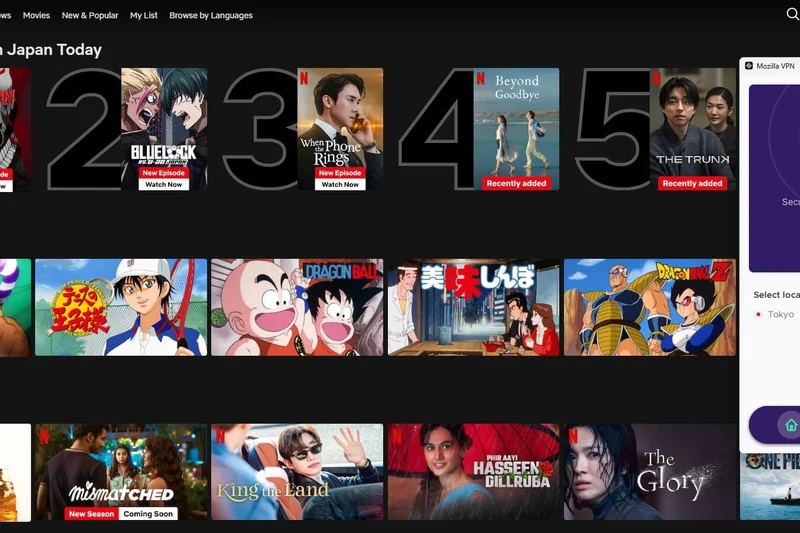800x533 pixels.
Task: Click the Japan flag icon beside Tokyo
Action: point(758,315)
